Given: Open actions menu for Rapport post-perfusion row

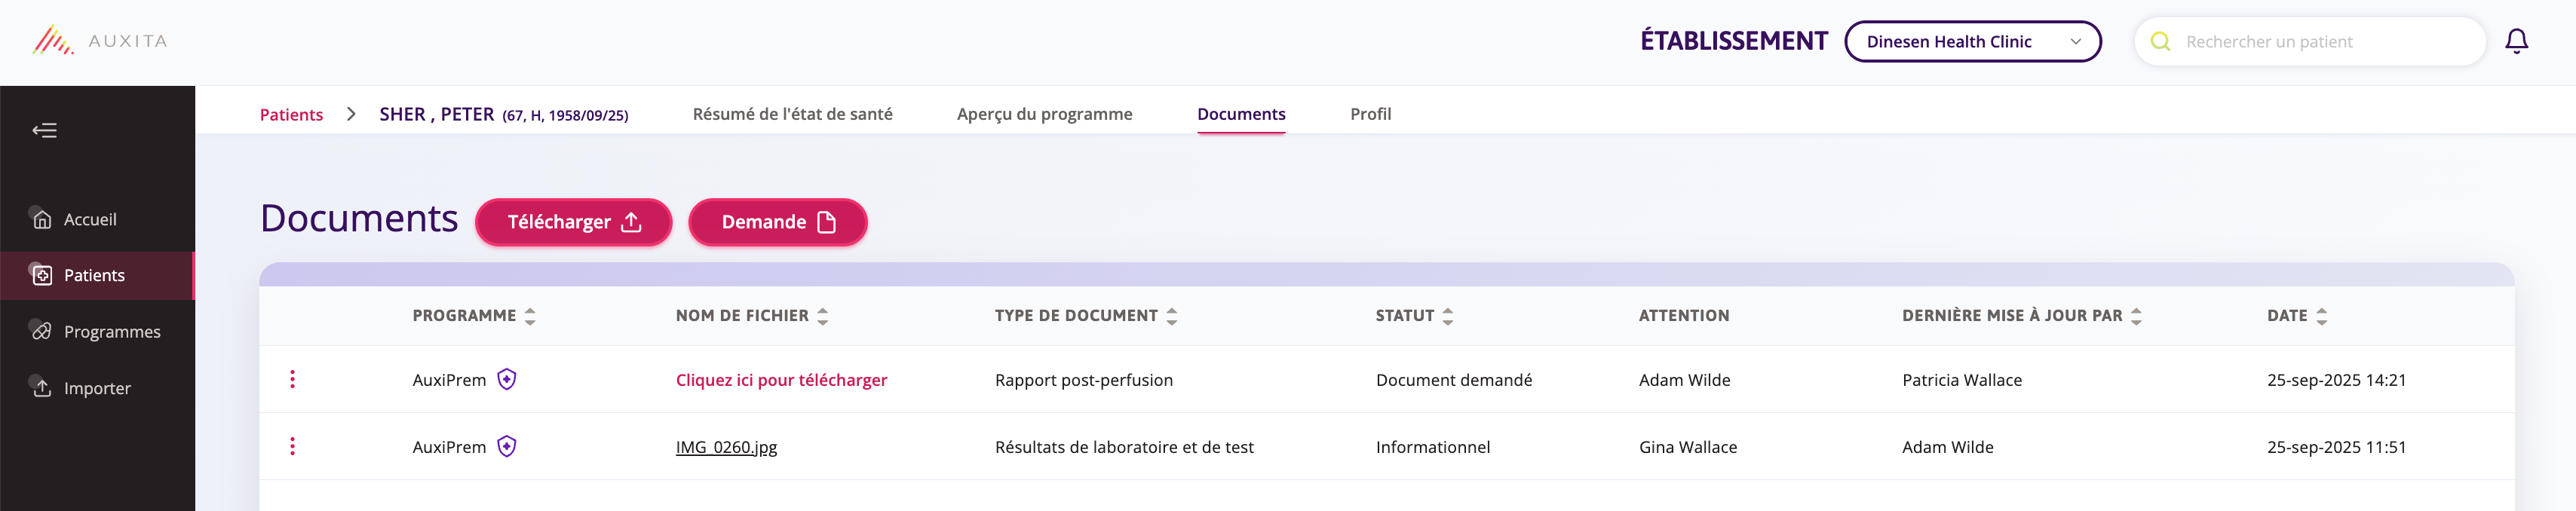Looking at the screenshot, I should 292,379.
